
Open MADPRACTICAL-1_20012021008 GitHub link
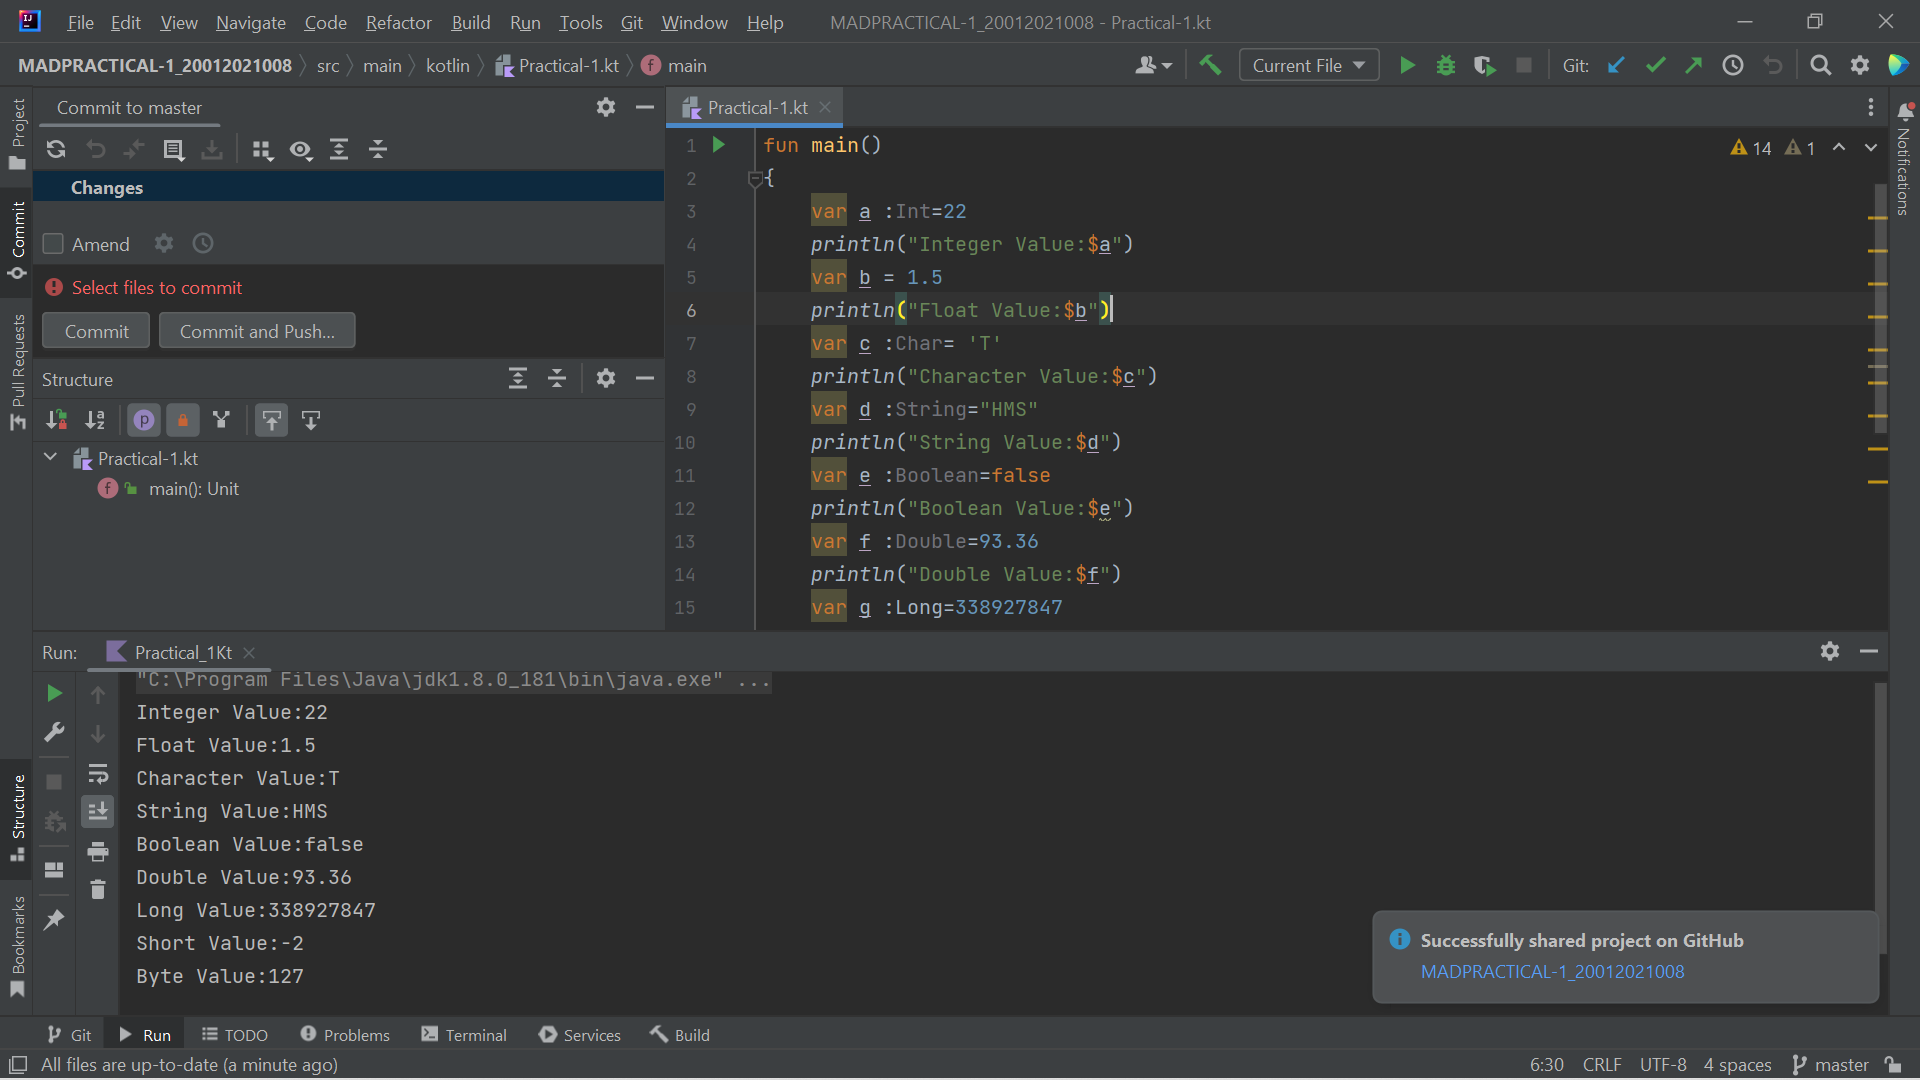pos(1552,972)
